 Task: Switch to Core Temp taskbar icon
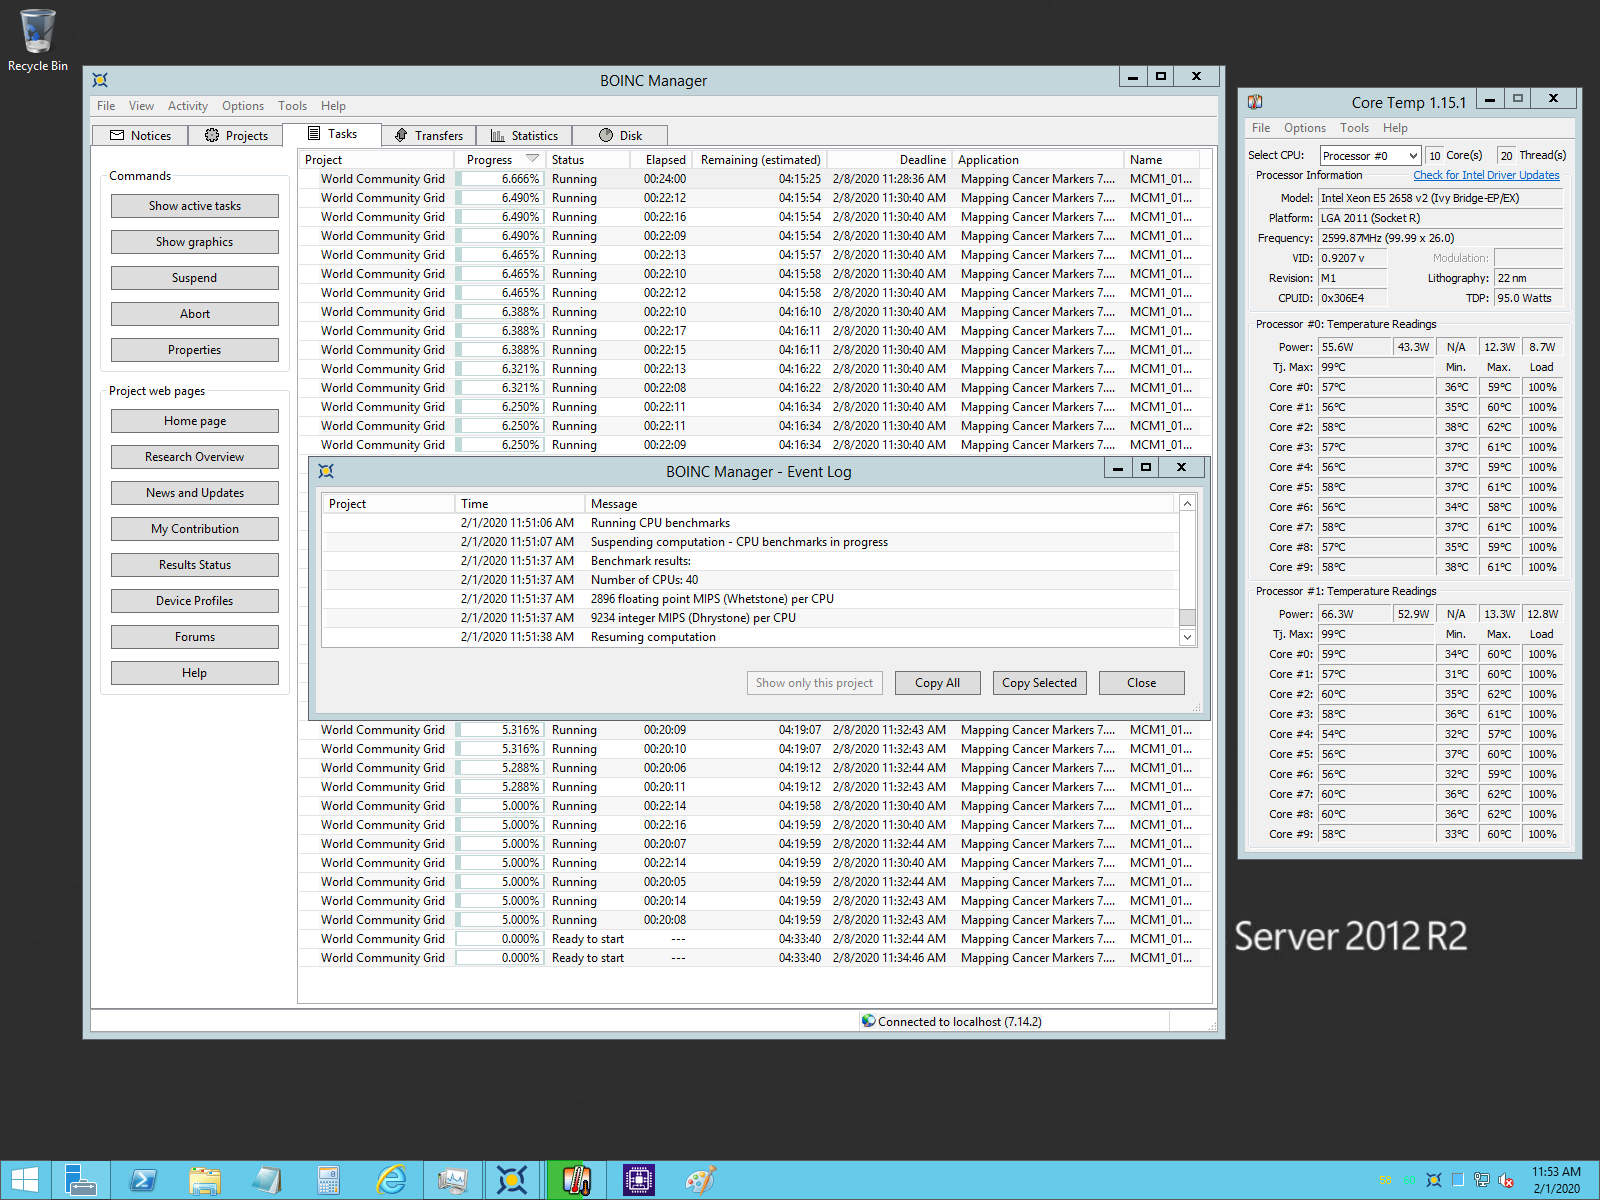576,1180
